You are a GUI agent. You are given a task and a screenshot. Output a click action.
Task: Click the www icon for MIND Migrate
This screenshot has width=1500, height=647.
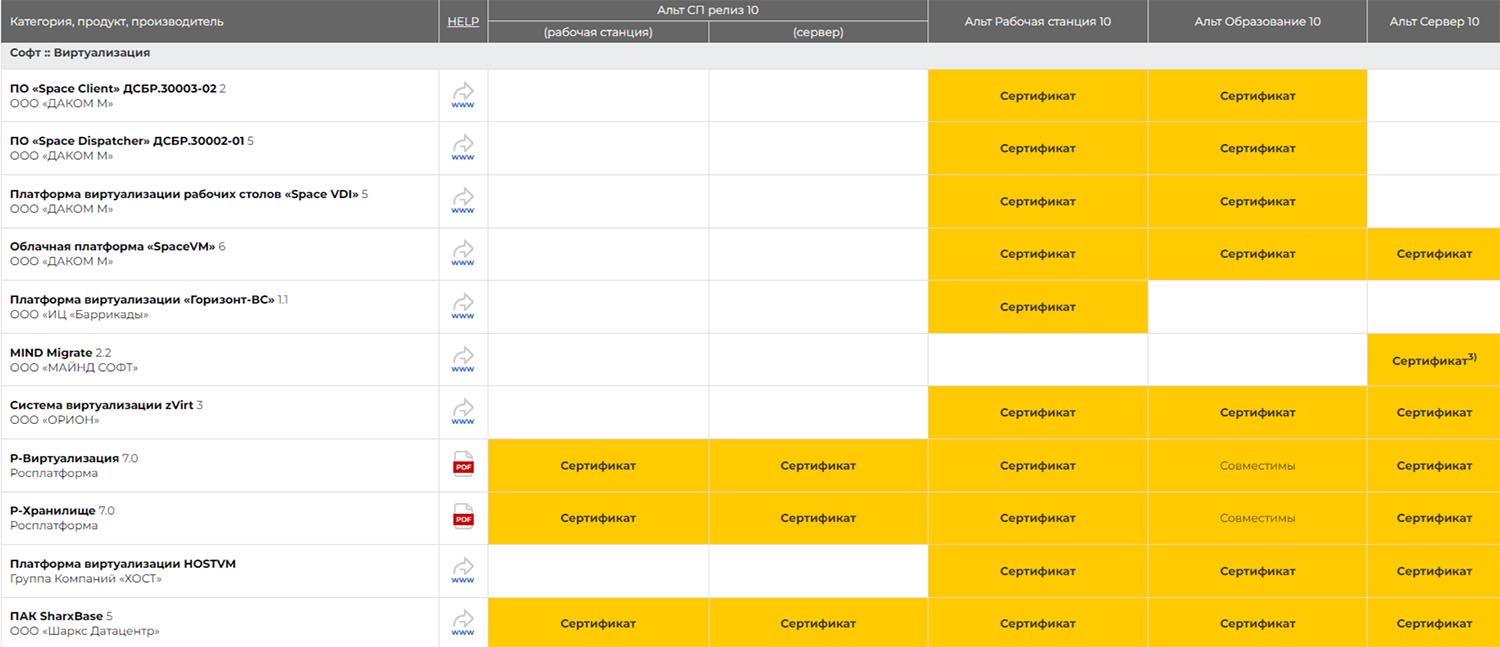(x=463, y=360)
